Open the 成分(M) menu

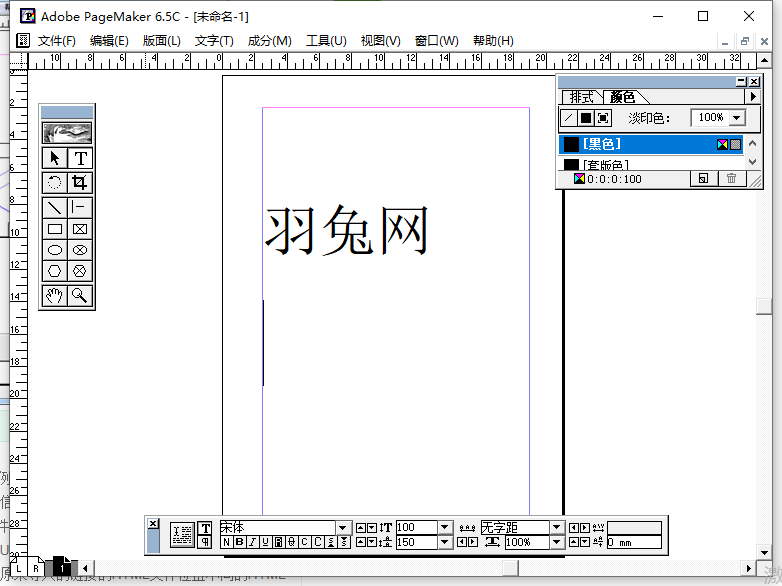269,41
